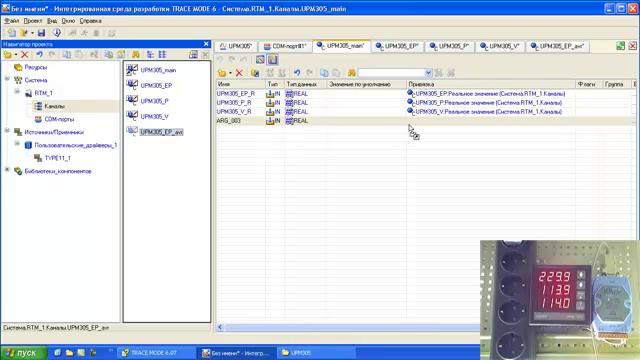Collapse the Система tree node
640x360 pixels.
click(7, 79)
